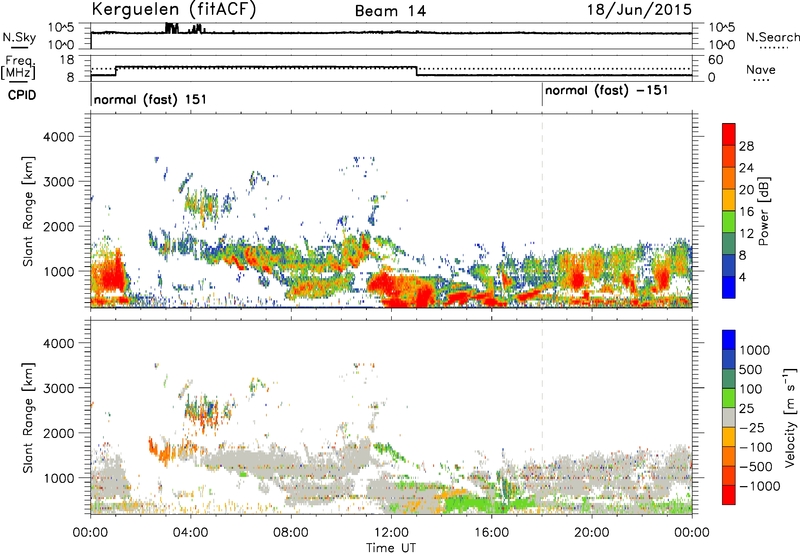Viewport: 800px width, 554px height.
Task: Click the '4000' tick on power panel axis
Action: (x=59, y=137)
